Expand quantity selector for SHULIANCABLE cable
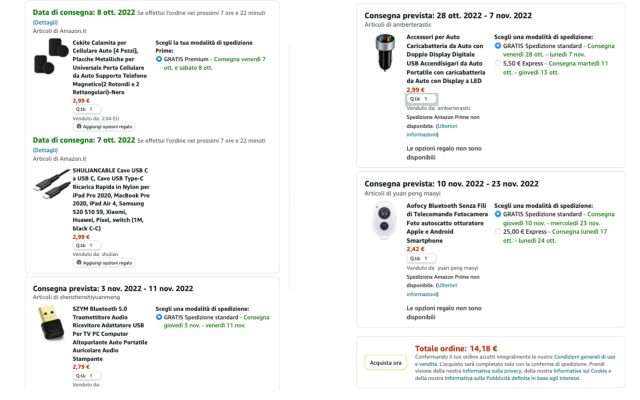This screenshot has width=640, height=400. tap(86, 244)
